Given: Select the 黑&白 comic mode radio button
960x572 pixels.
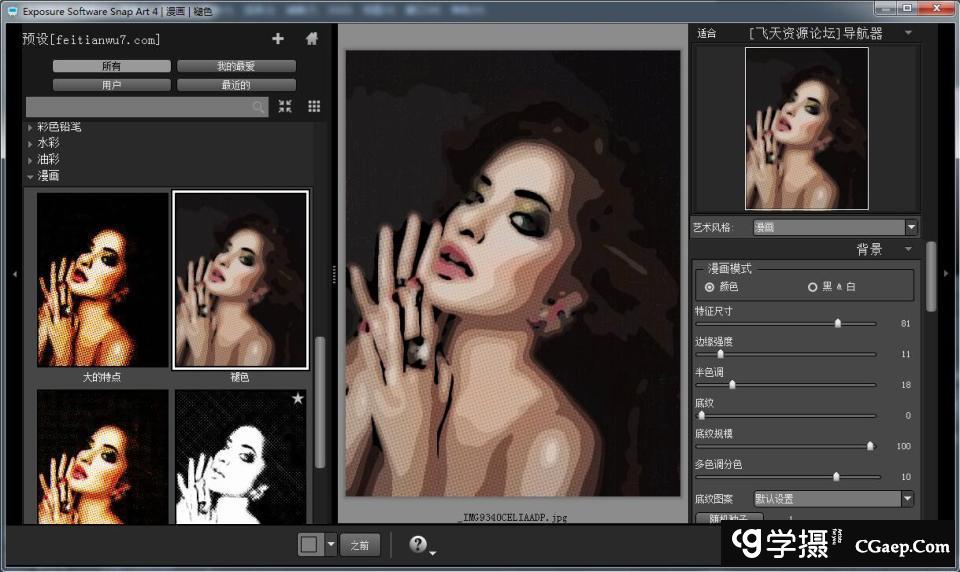Looking at the screenshot, I should pyautogui.click(x=813, y=287).
